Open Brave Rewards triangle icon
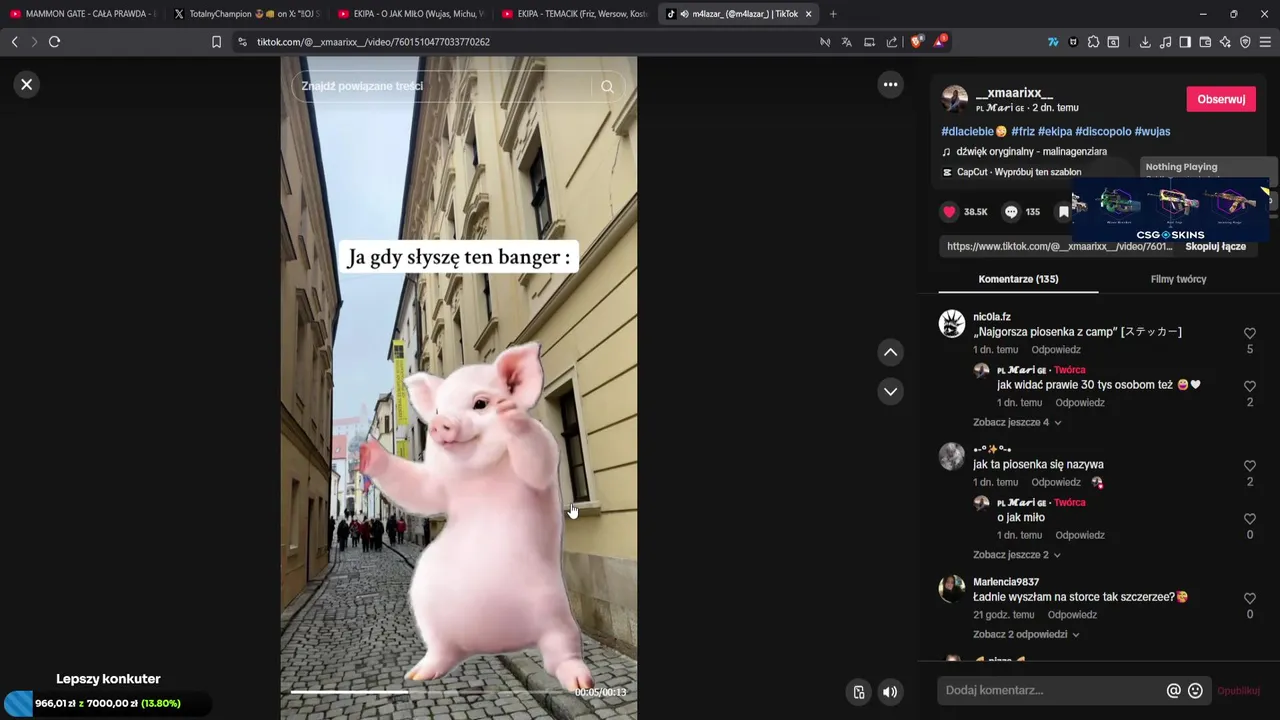 coord(940,42)
